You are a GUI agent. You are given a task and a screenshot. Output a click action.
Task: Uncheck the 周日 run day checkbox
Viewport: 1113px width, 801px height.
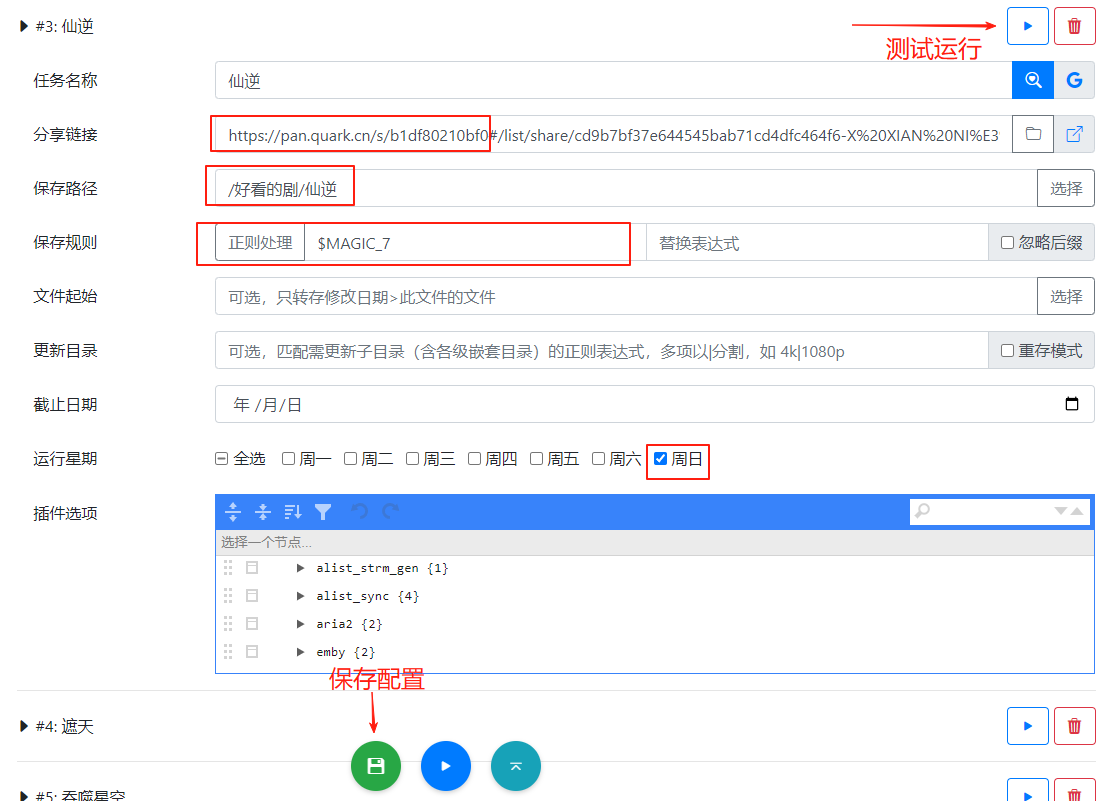click(660, 459)
